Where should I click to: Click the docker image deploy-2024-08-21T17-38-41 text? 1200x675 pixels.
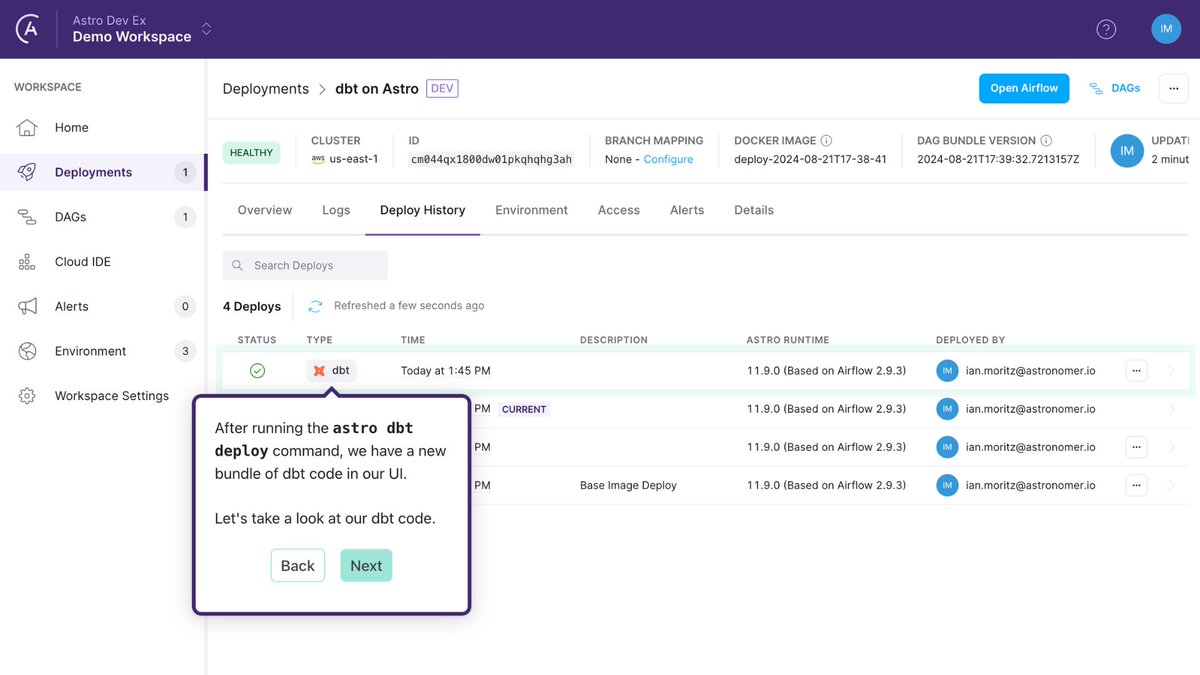tap(810, 160)
